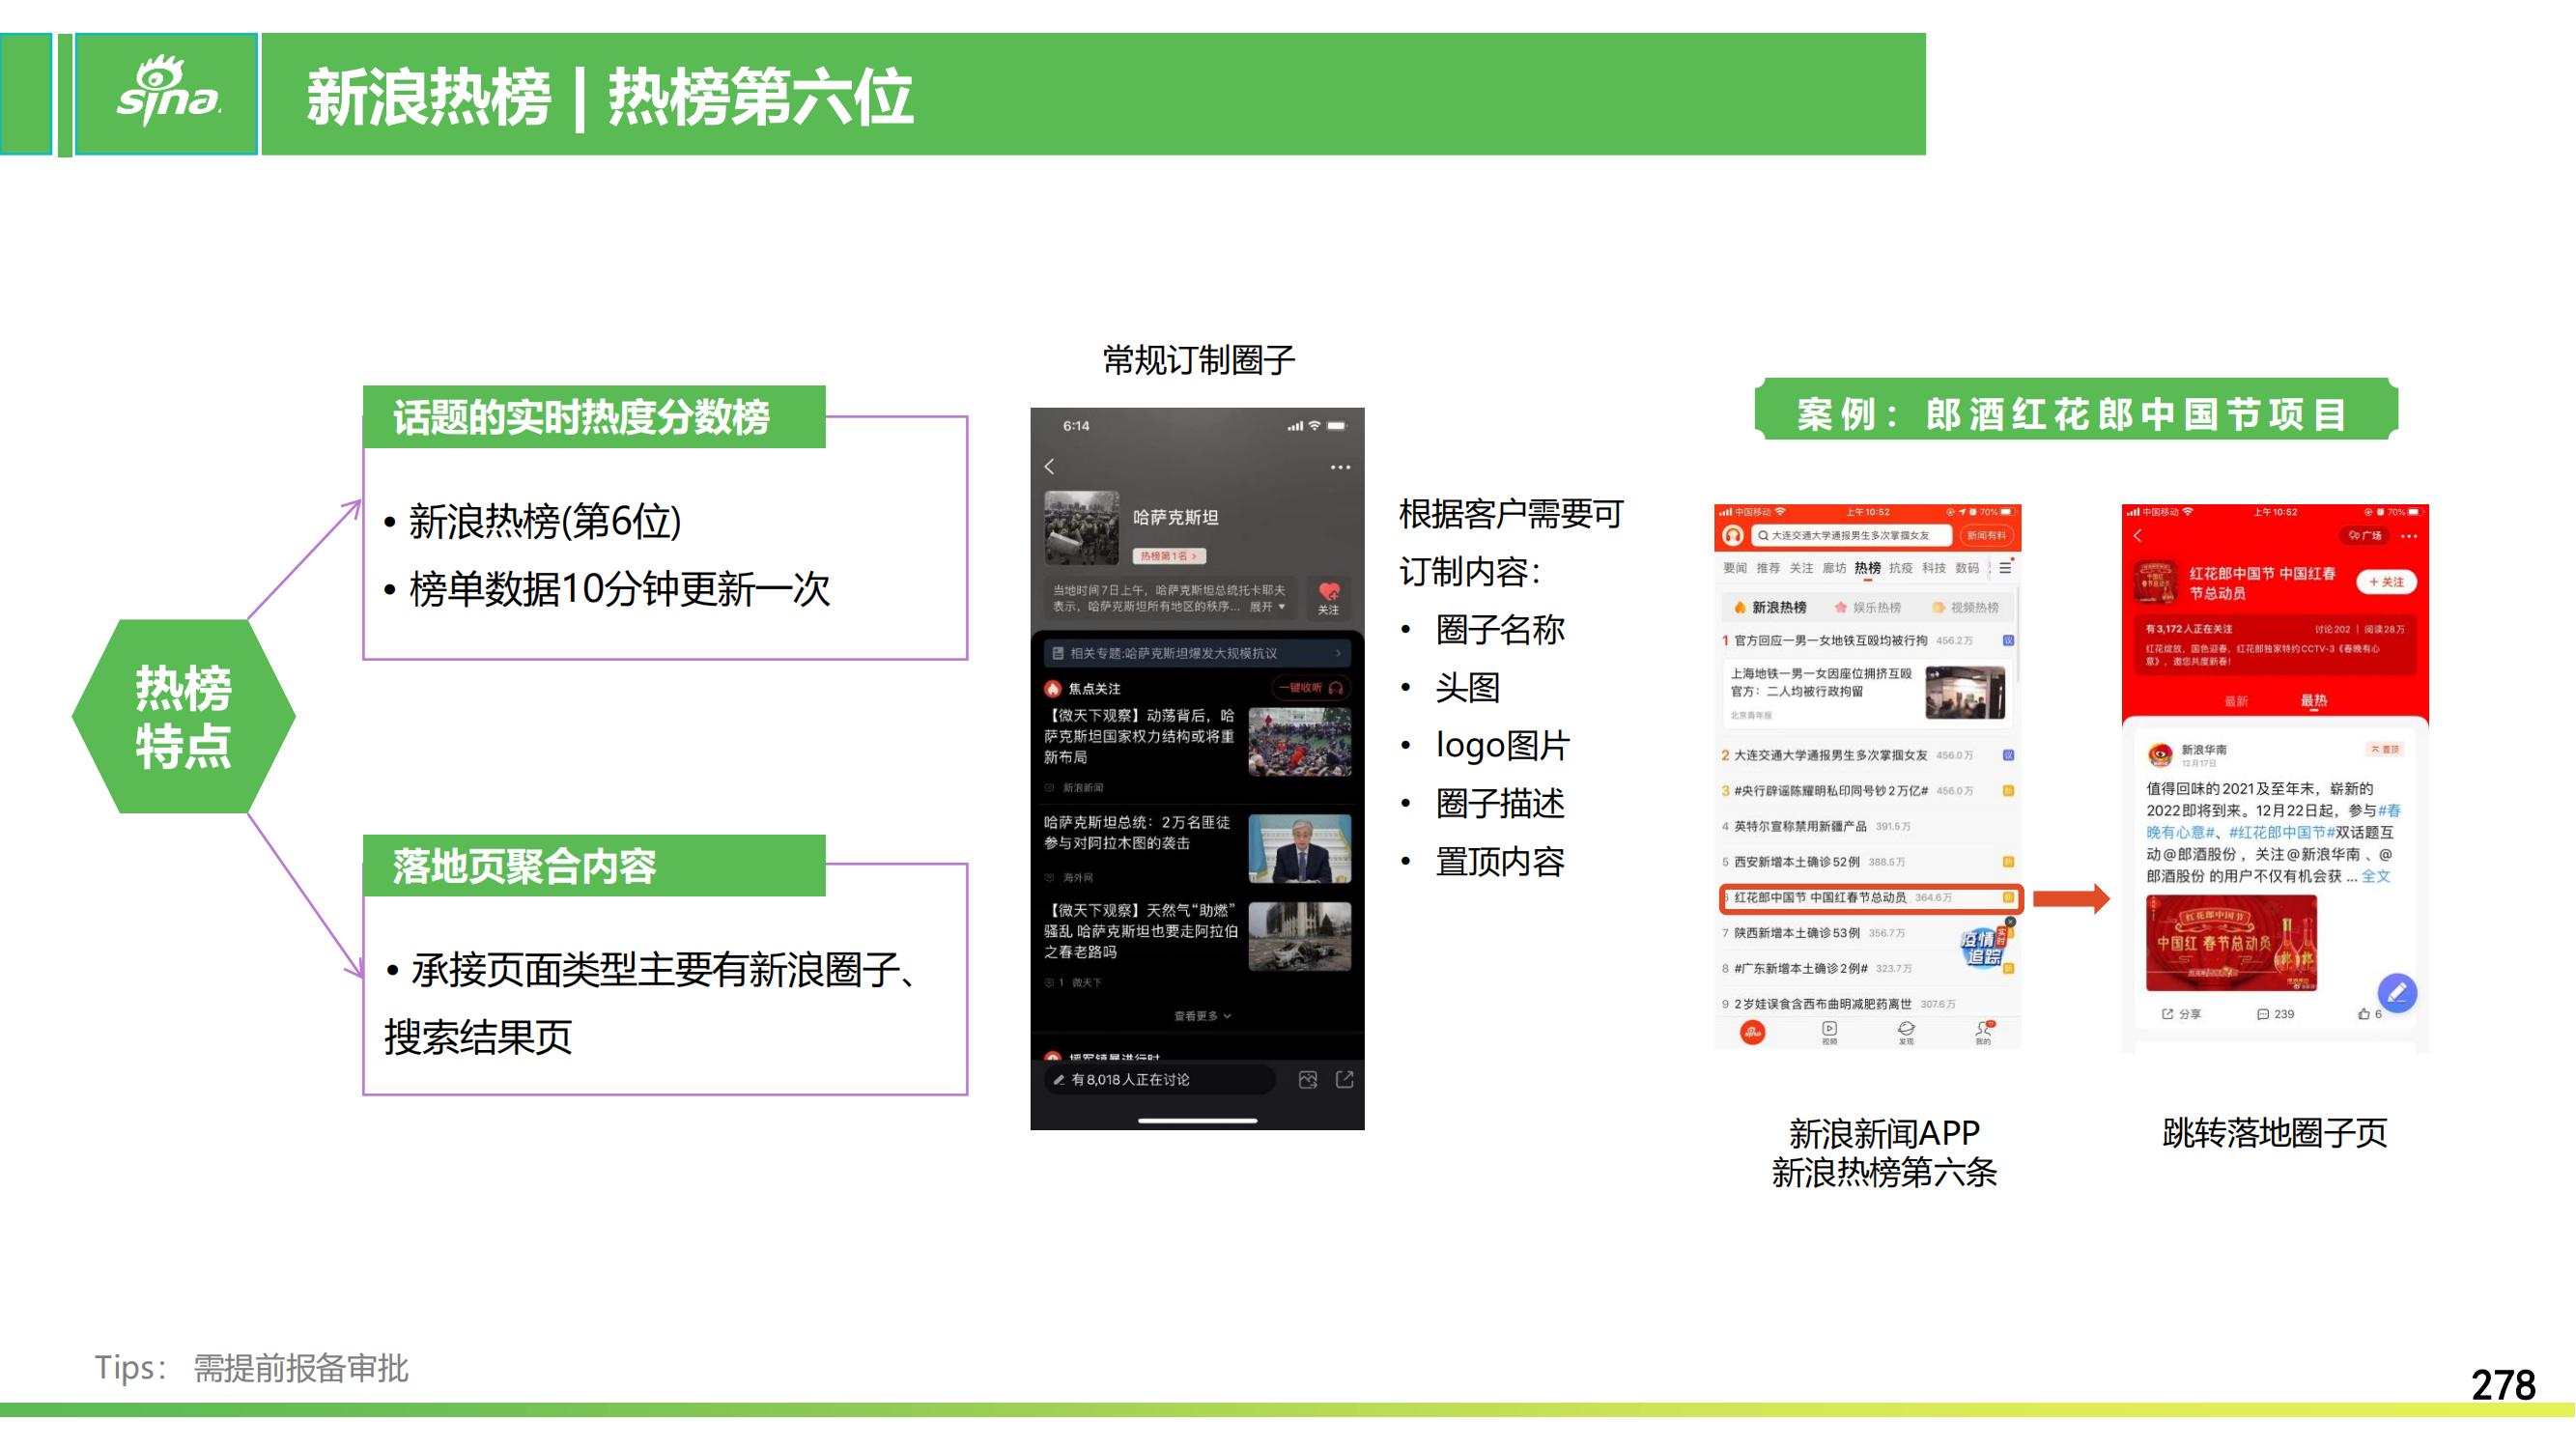Open hot item 5 西安新增本土确诊52例
Image resolution: width=2576 pixels, height=1449 pixels.
tap(1867, 862)
